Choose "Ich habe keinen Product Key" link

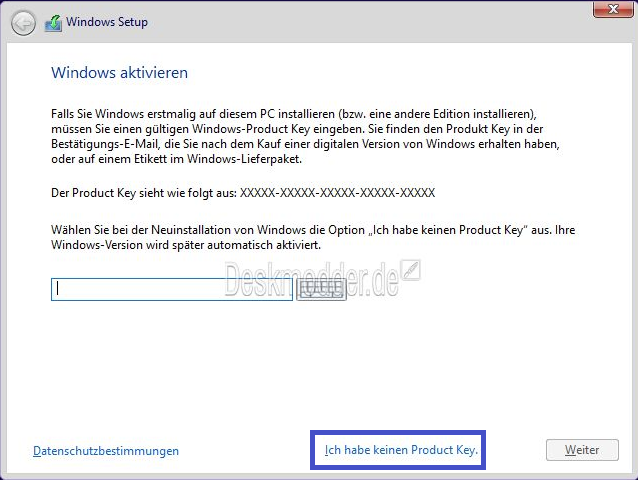(401, 450)
